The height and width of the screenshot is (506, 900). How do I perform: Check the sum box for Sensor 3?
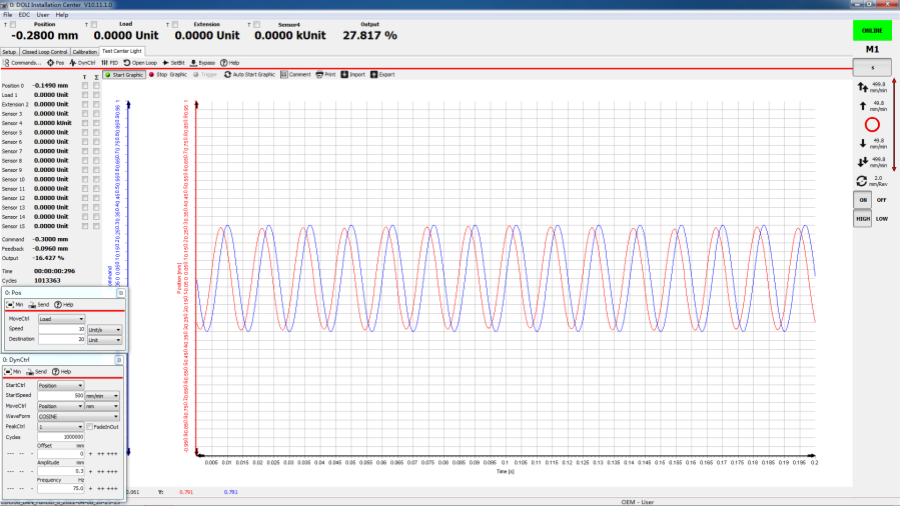point(96,114)
